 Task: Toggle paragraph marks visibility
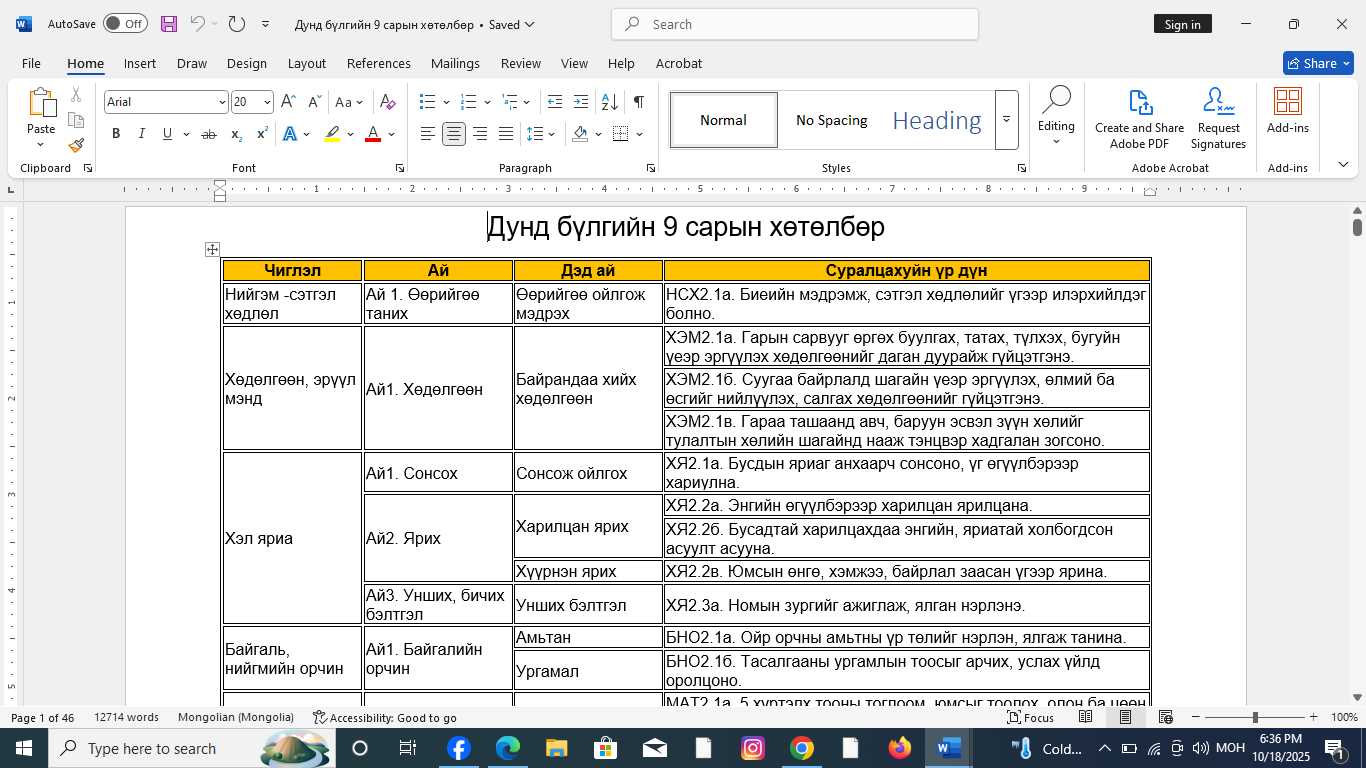pyautogui.click(x=638, y=101)
